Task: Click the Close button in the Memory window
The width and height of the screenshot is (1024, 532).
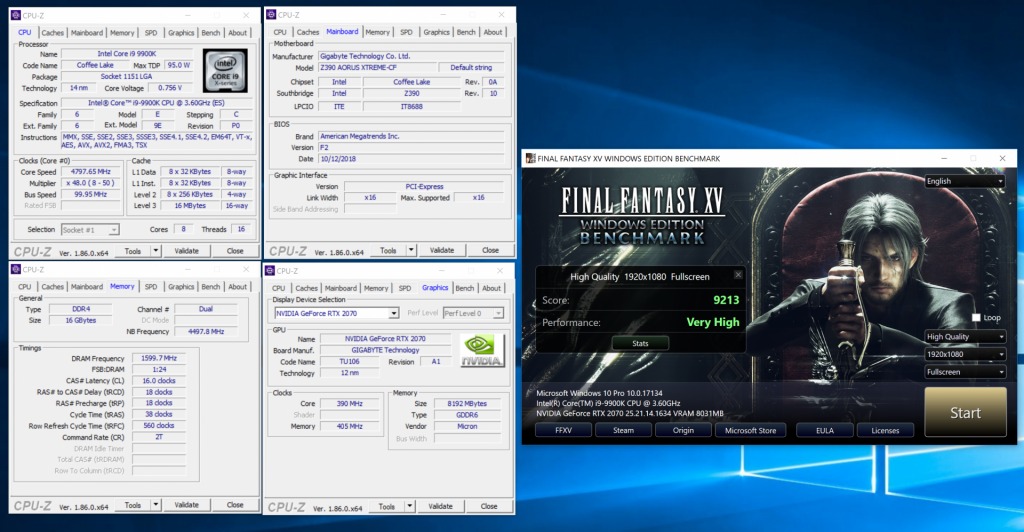Action: [x=235, y=505]
